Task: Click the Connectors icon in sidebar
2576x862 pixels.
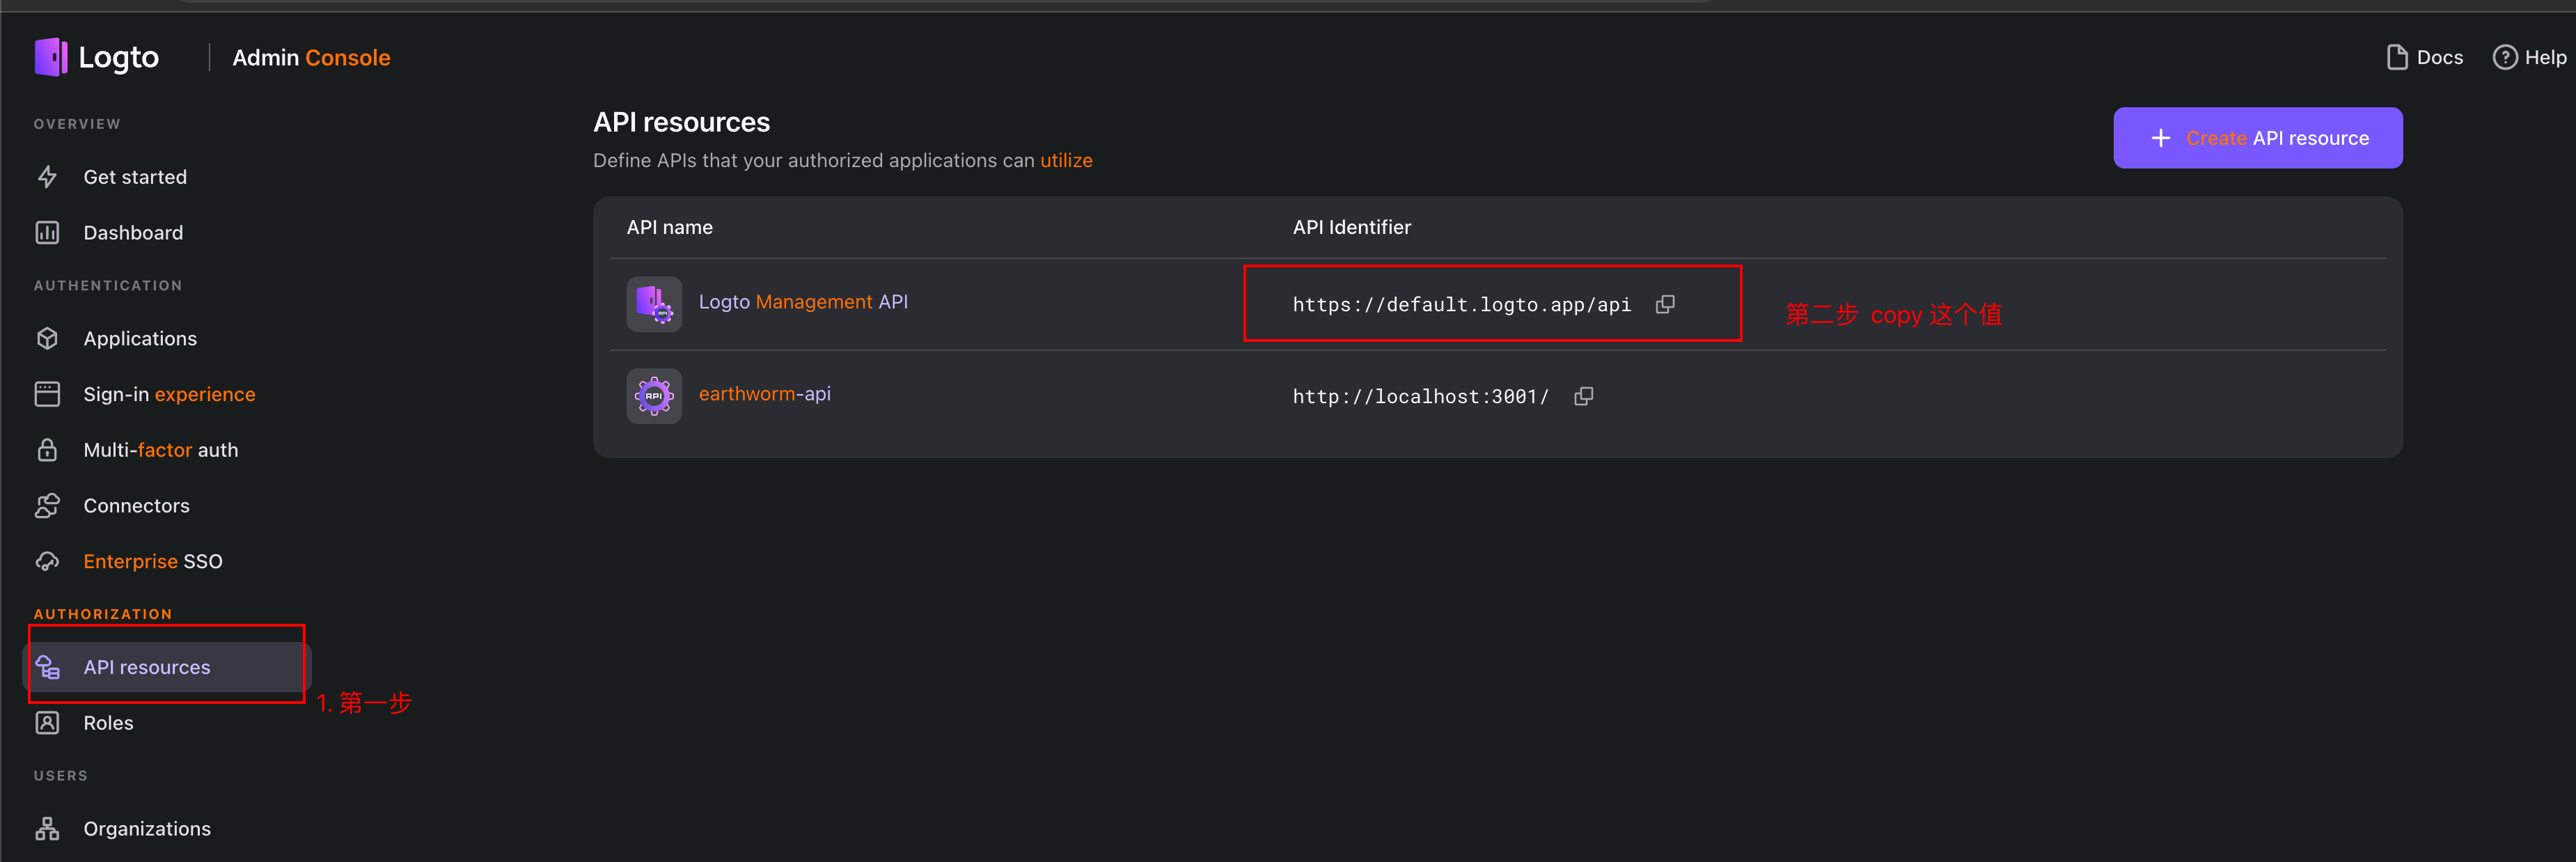Action: point(47,506)
